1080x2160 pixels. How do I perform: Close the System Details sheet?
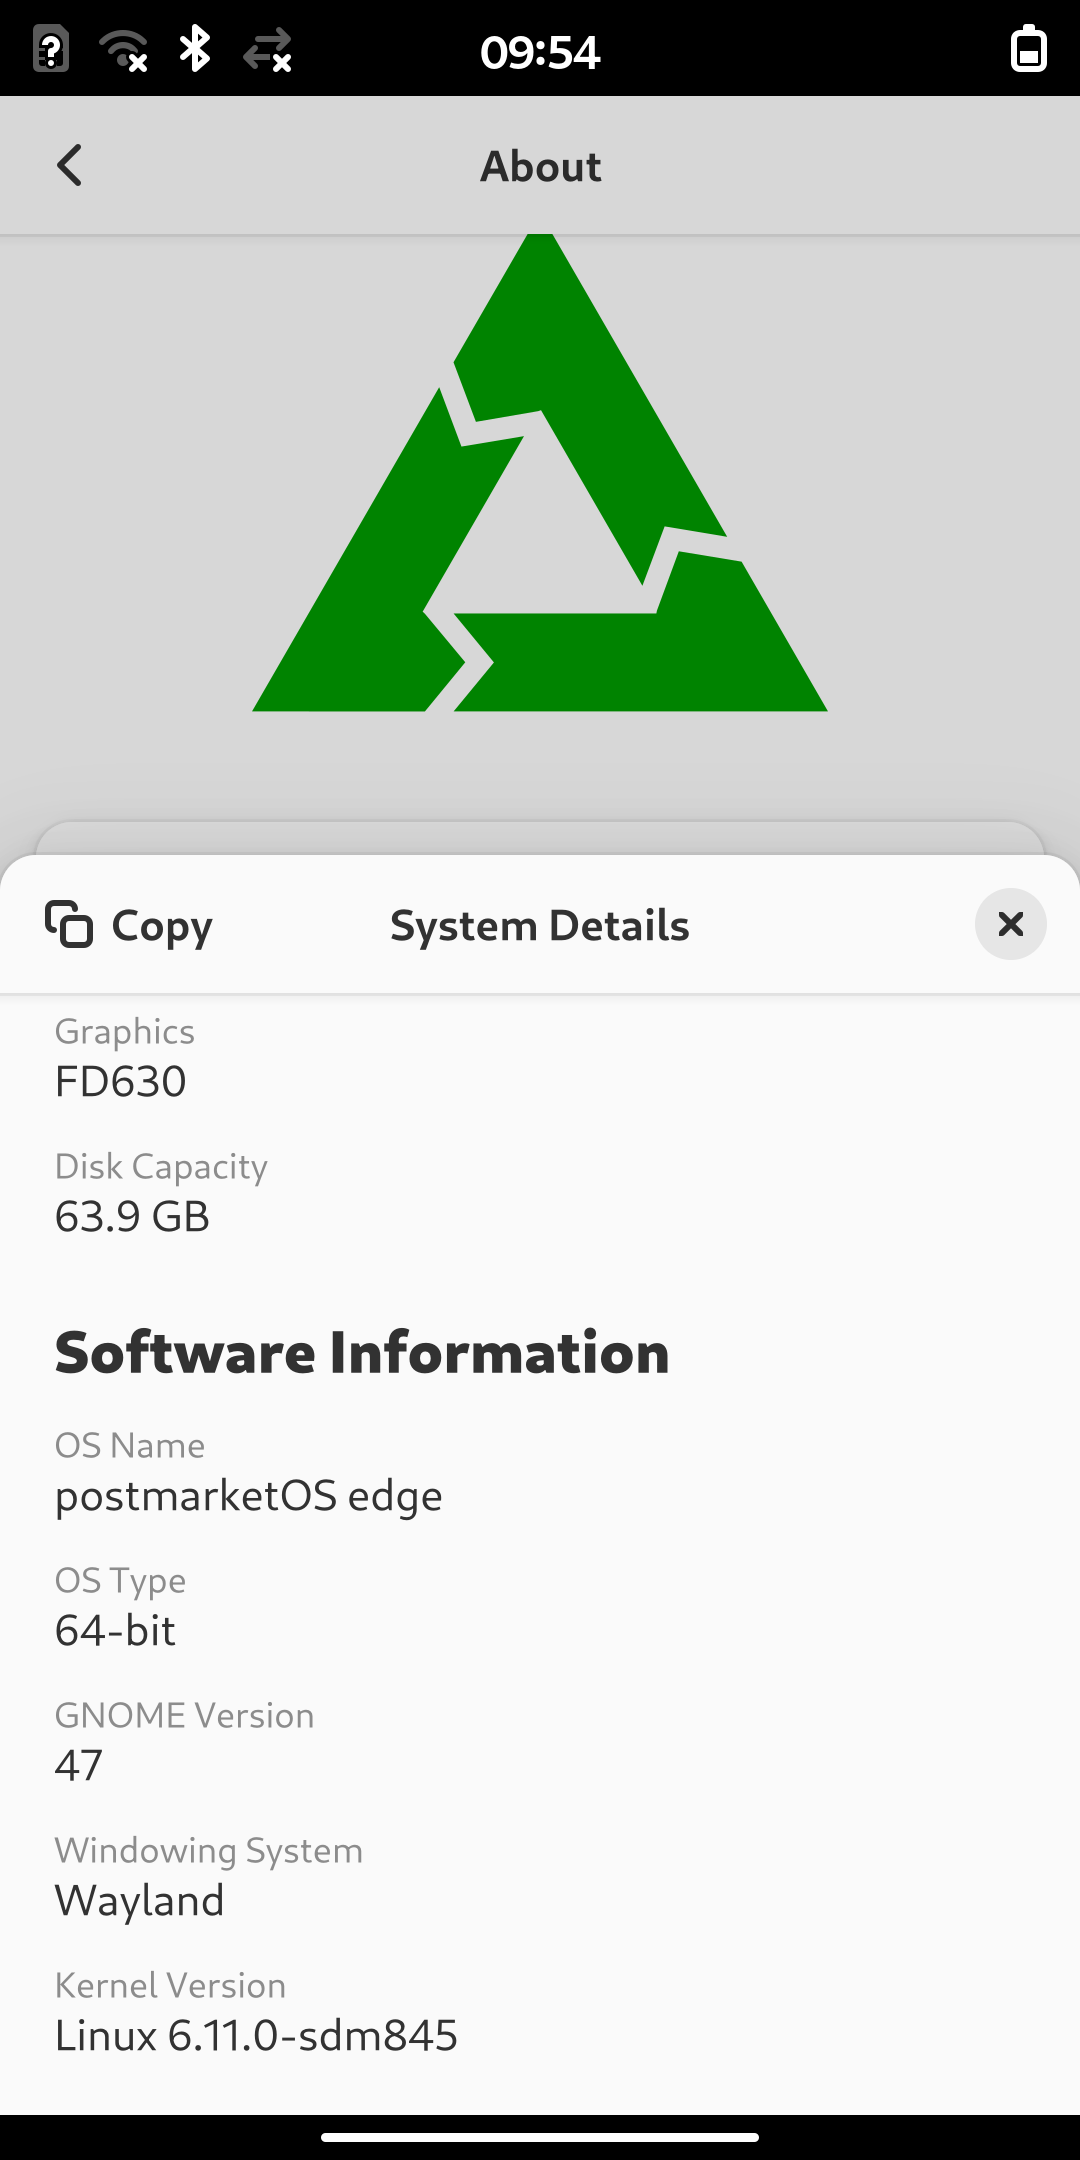click(x=1011, y=924)
